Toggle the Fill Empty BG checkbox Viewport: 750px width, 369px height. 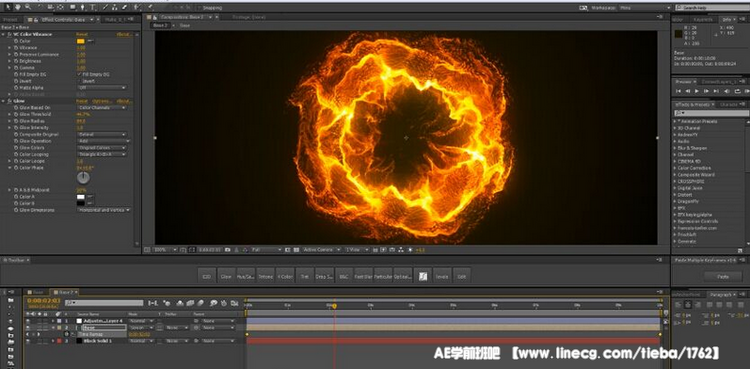(x=79, y=75)
